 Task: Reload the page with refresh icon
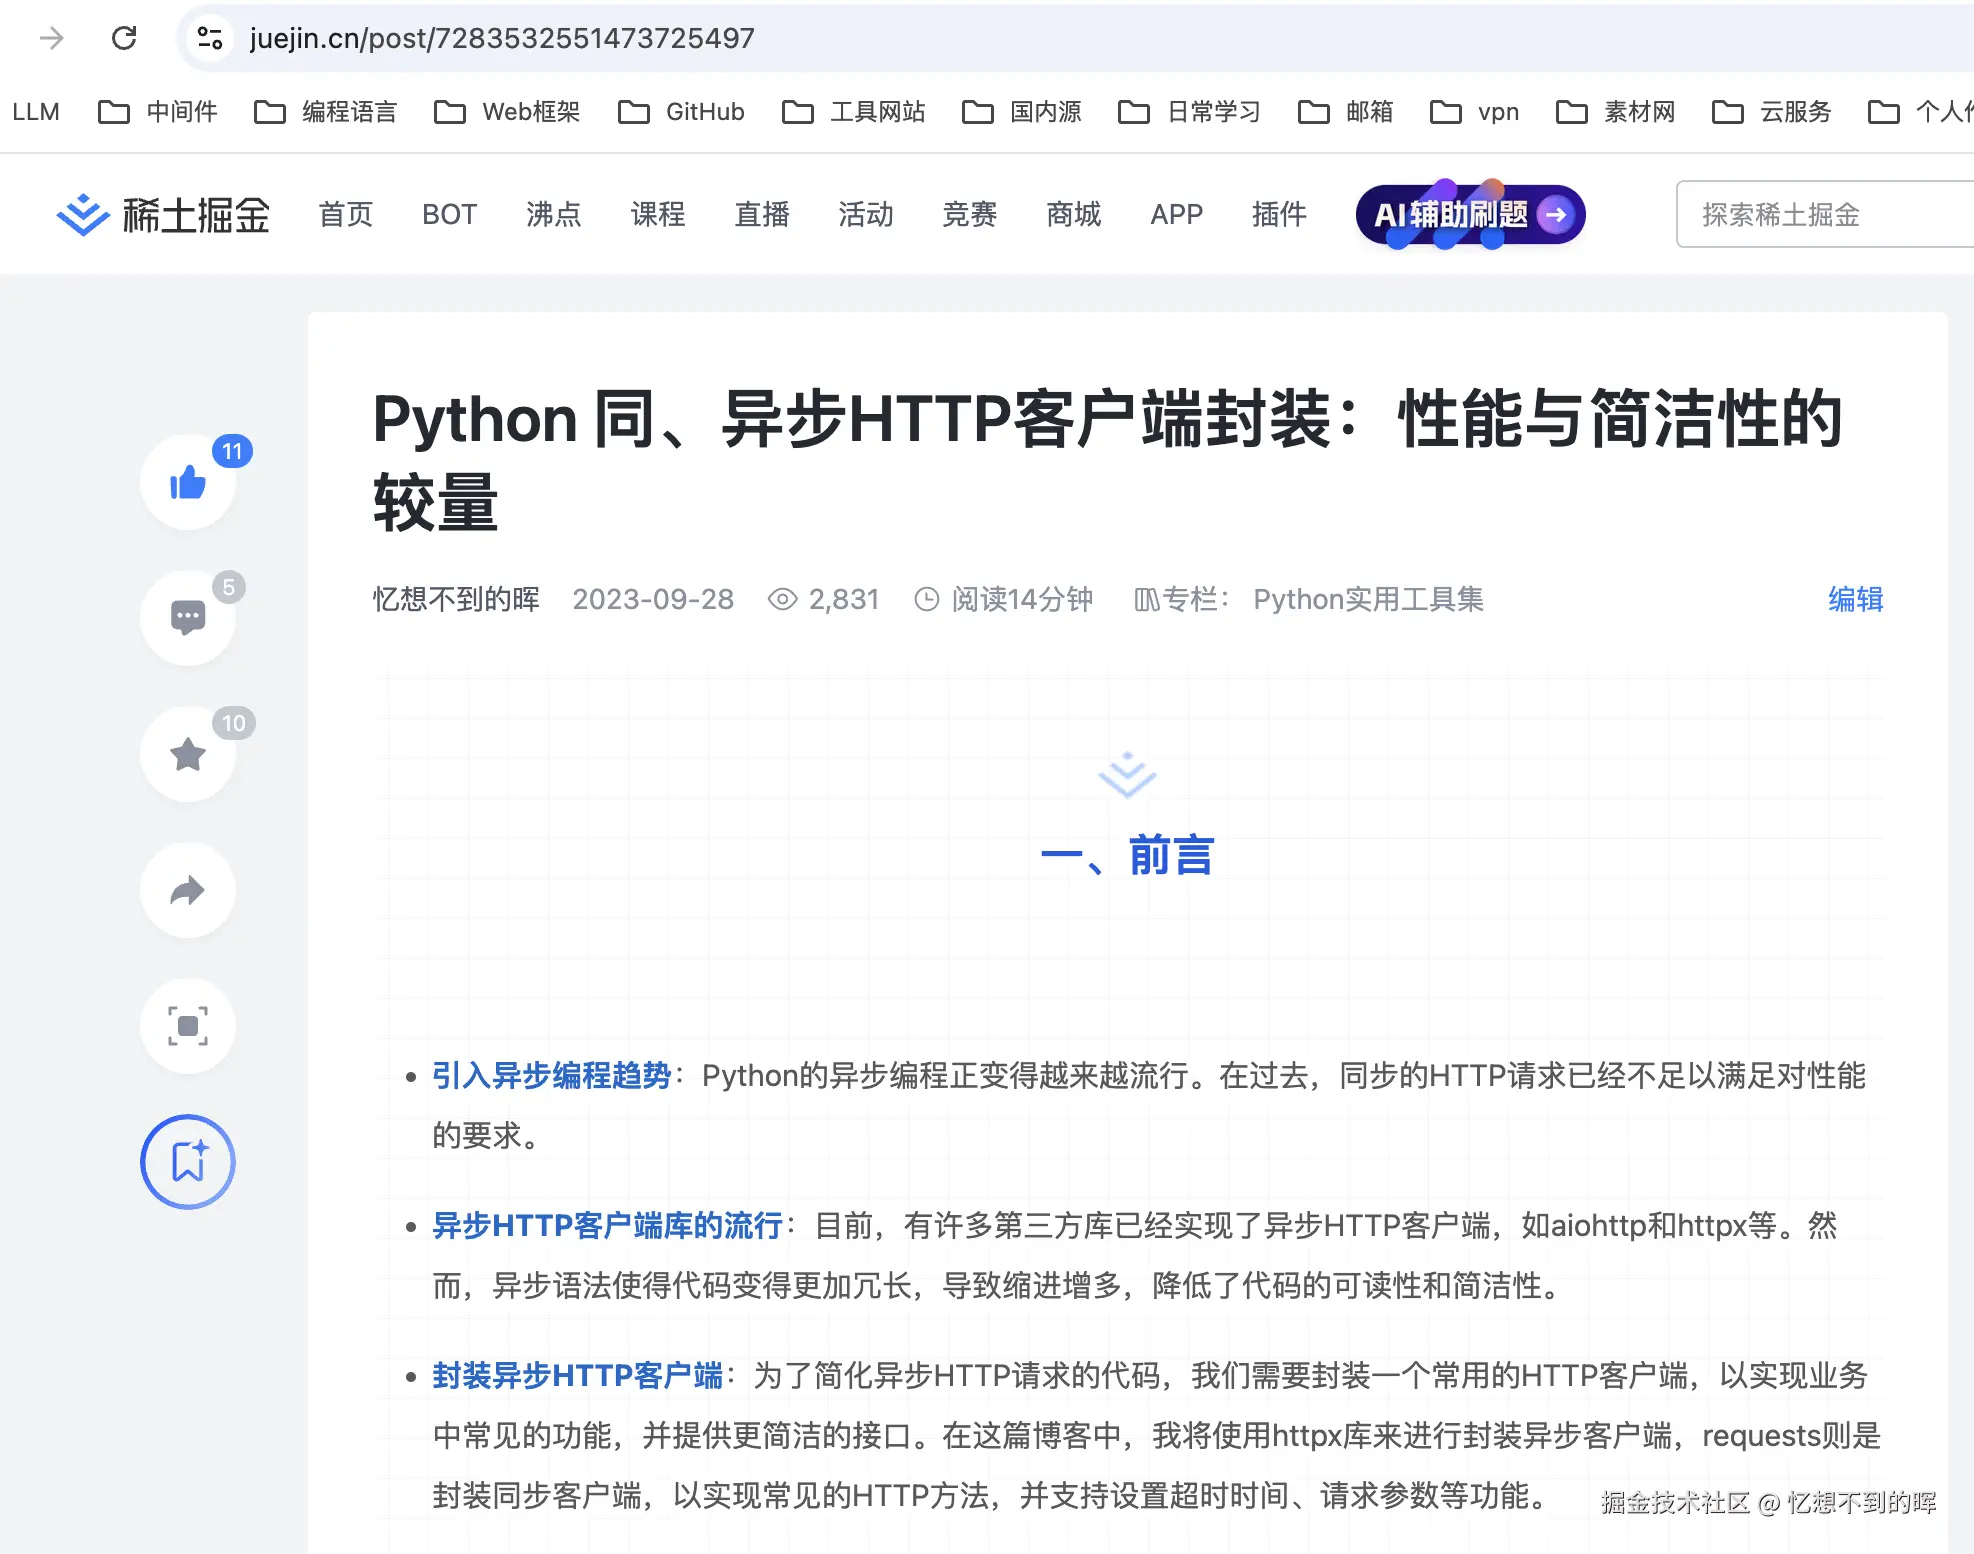(x=124, y=38)
